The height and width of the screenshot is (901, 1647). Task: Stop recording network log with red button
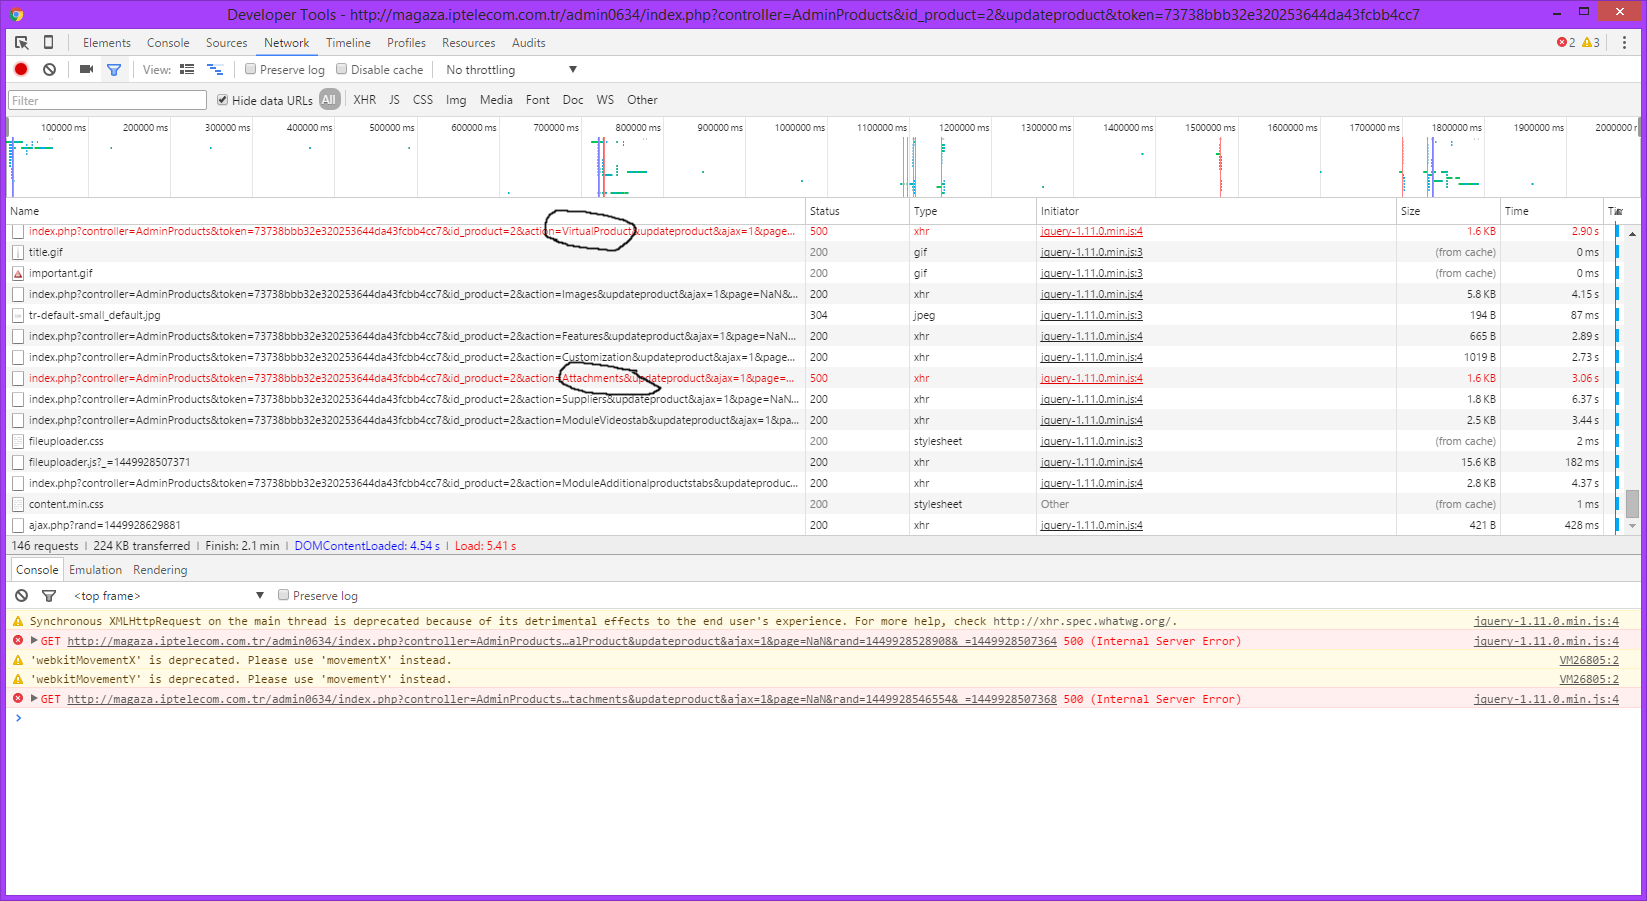[21, 70]
